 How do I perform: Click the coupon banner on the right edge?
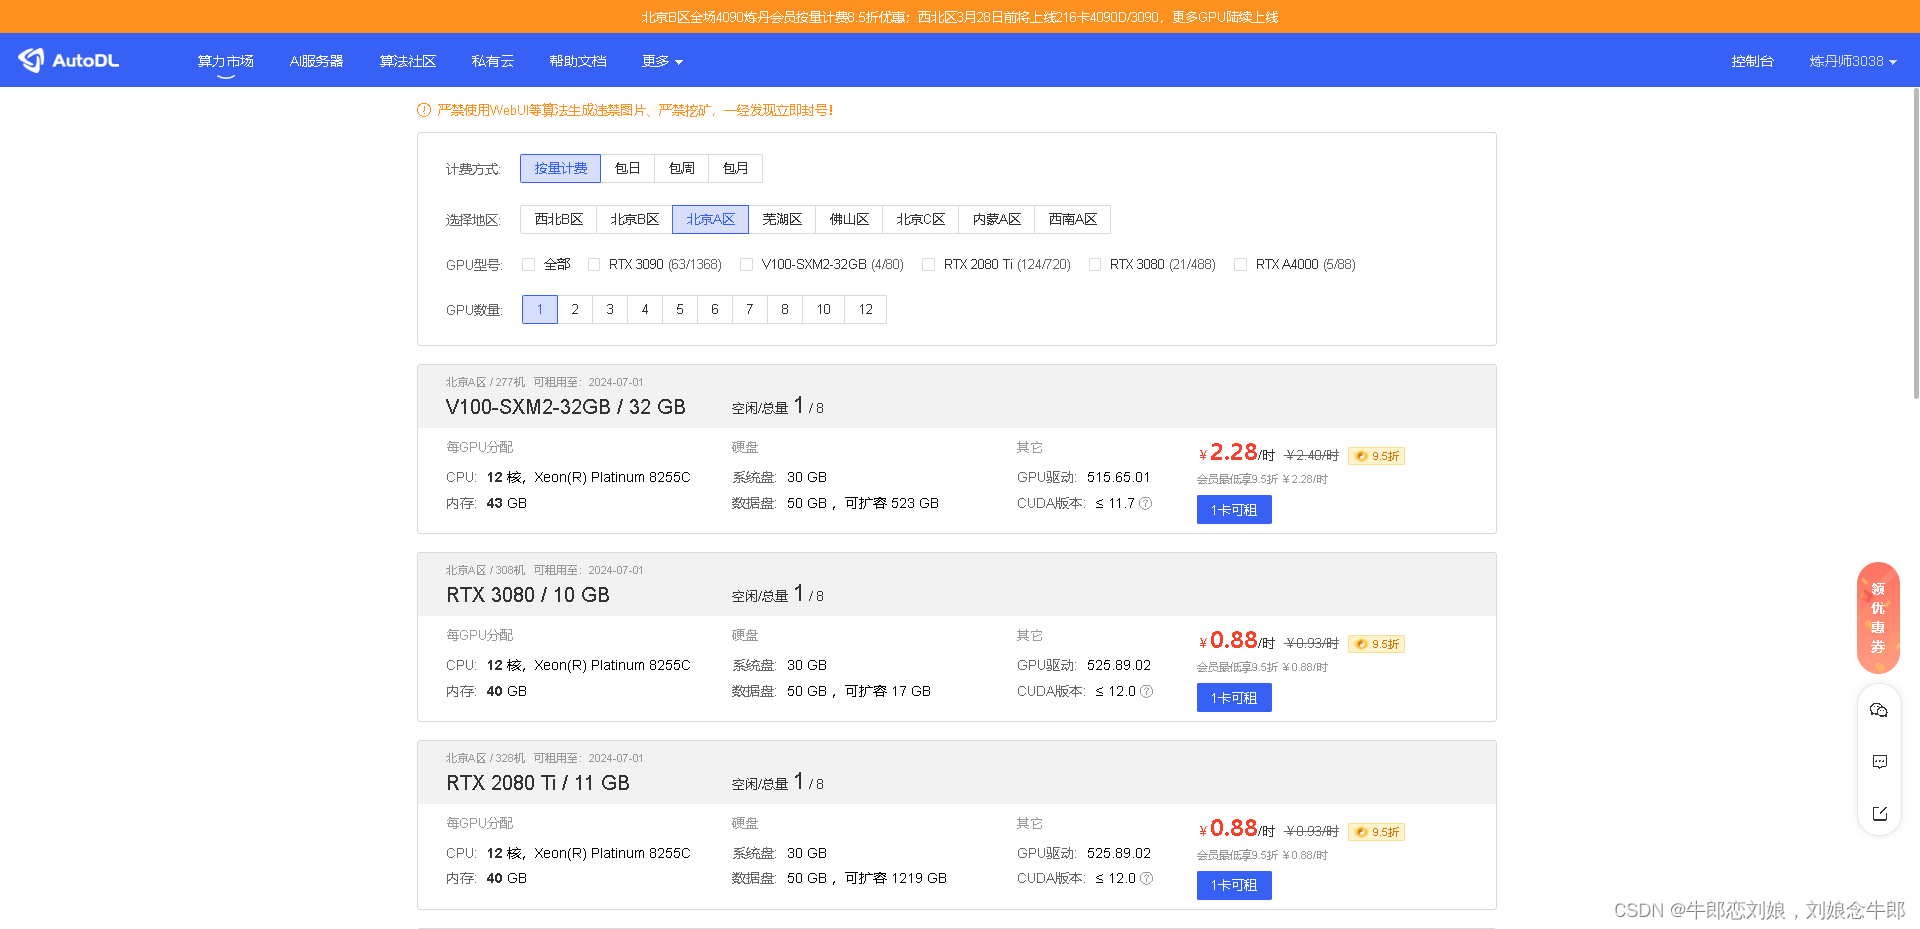(x=1878, y=618)
